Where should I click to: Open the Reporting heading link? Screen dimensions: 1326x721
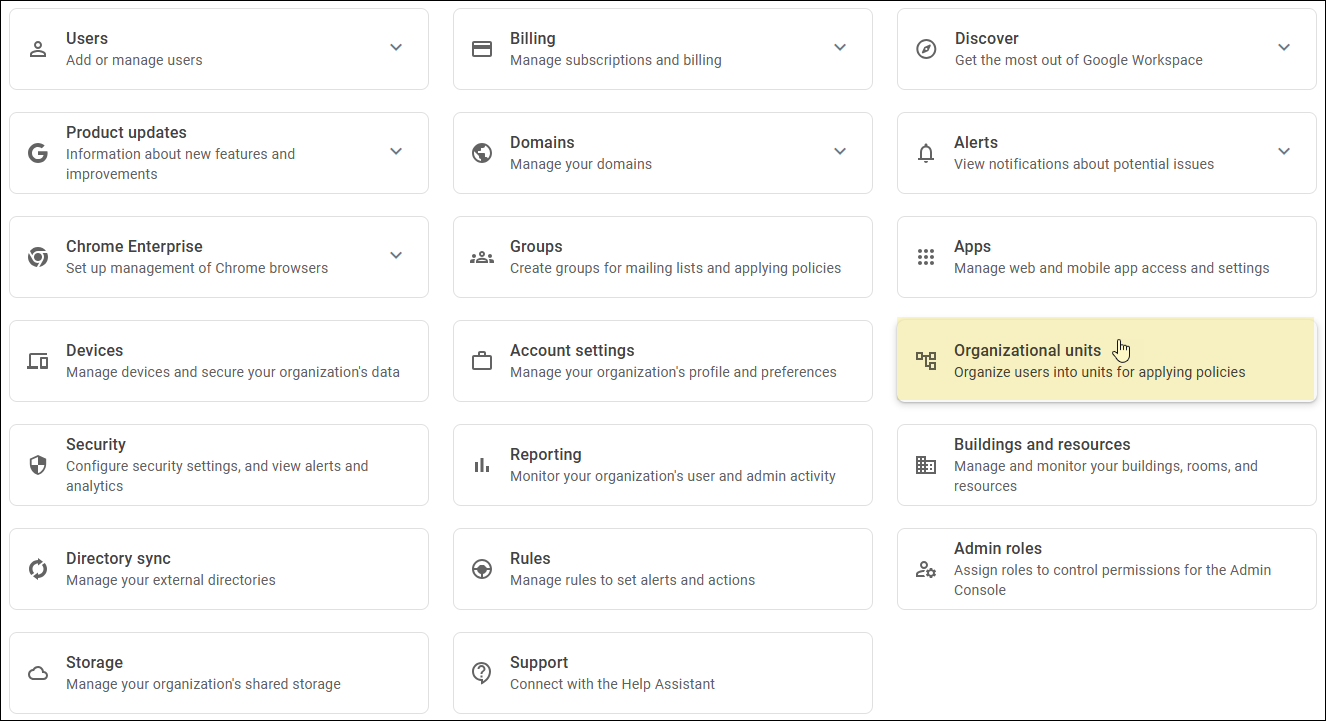tap(546, 454)
